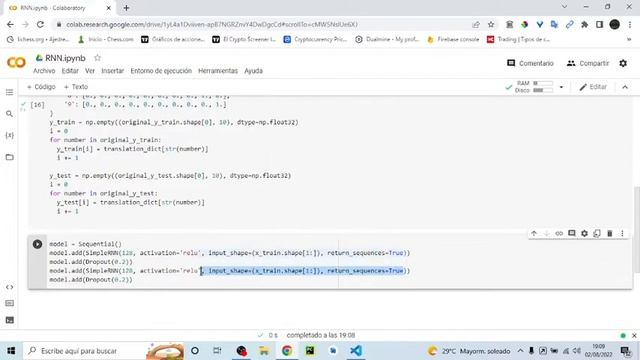Open the Comentario panel
The height and width of the screenshot is (360, 640).
530,63
